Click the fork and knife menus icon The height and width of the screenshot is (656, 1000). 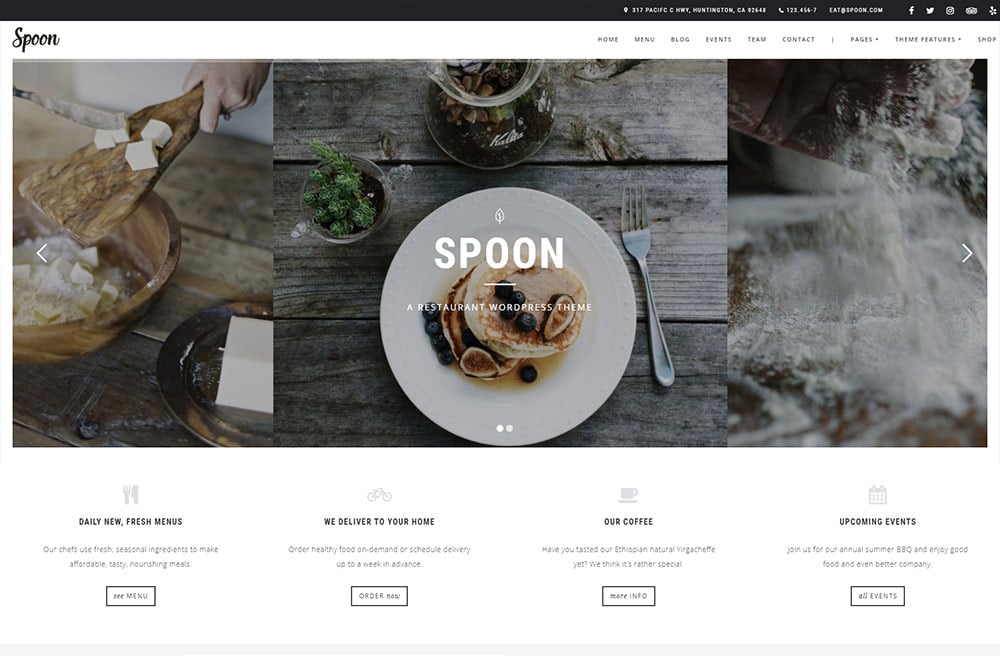(x=131, y=495)
